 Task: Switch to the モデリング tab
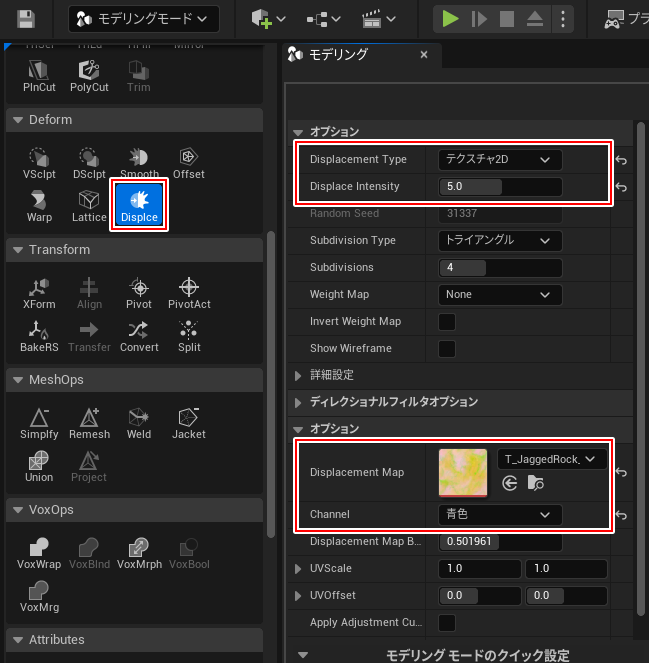[x=340, y=55]
